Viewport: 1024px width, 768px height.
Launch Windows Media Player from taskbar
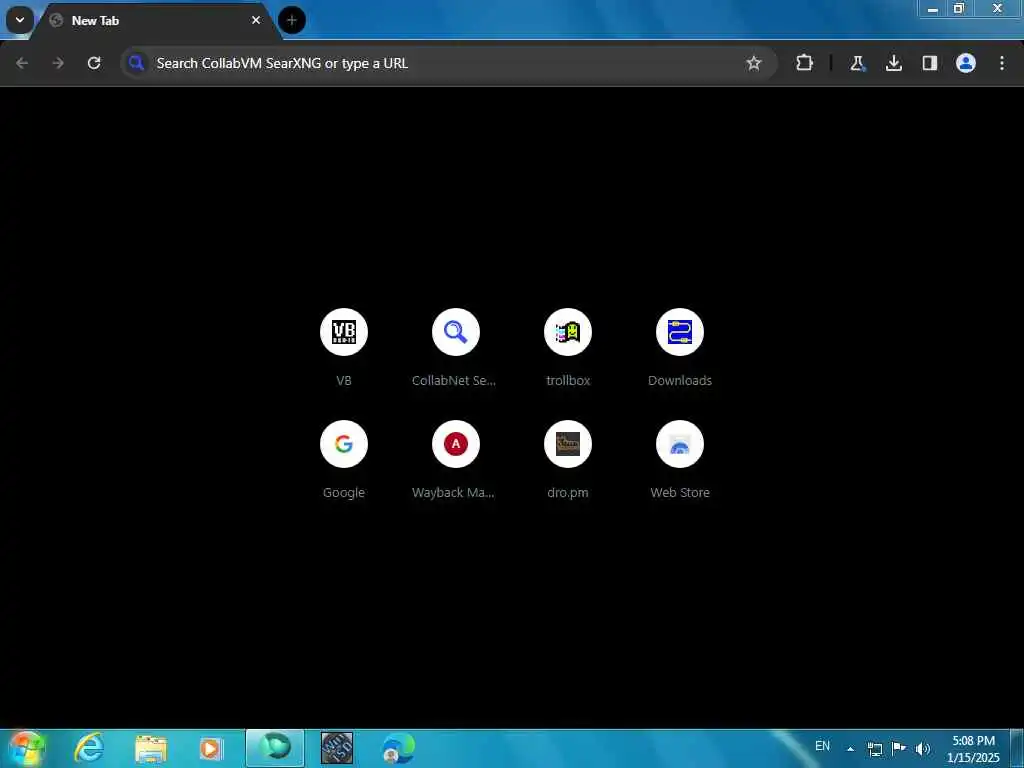point(211,748)
